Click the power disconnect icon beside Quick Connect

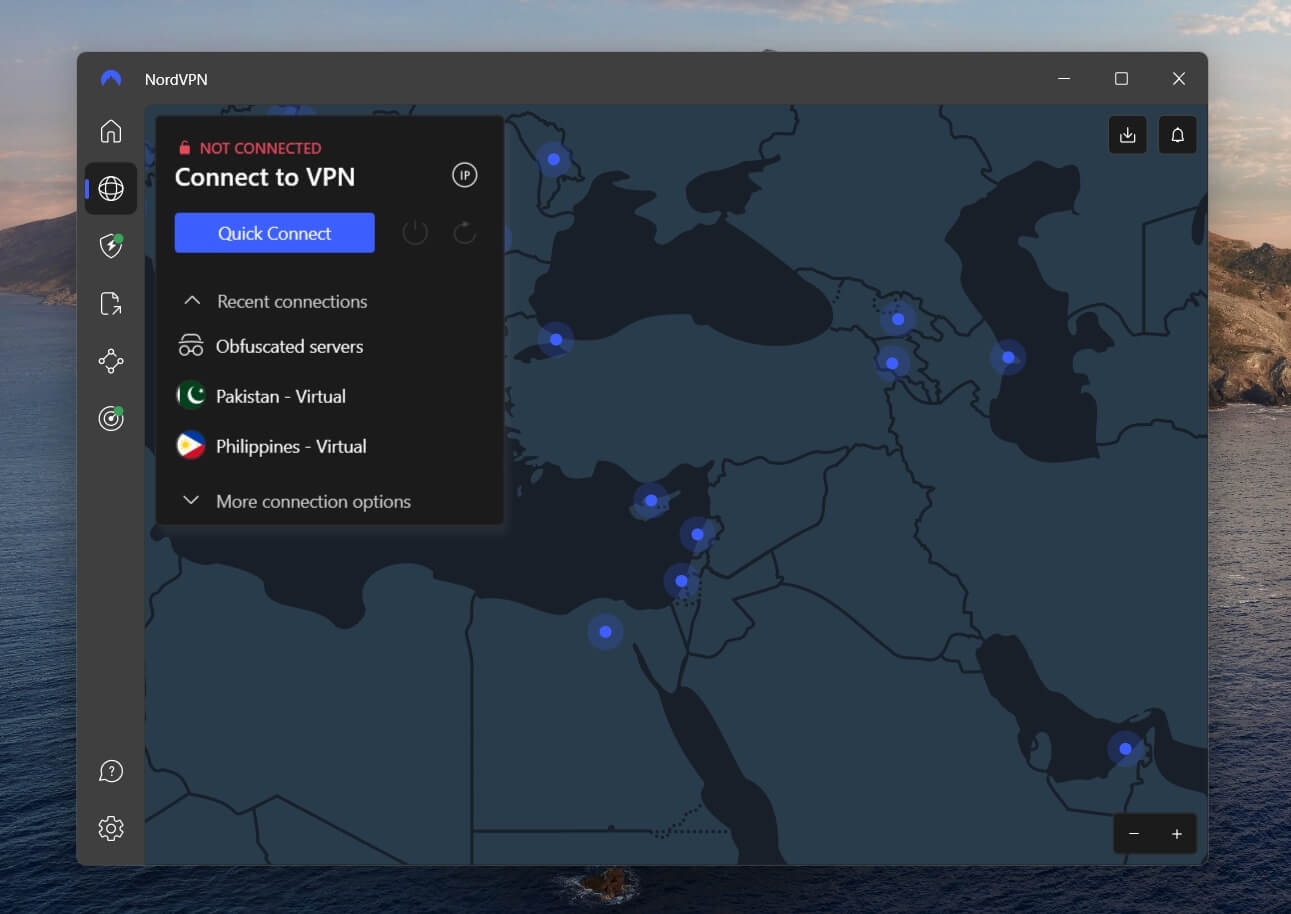tap(414, 232)
